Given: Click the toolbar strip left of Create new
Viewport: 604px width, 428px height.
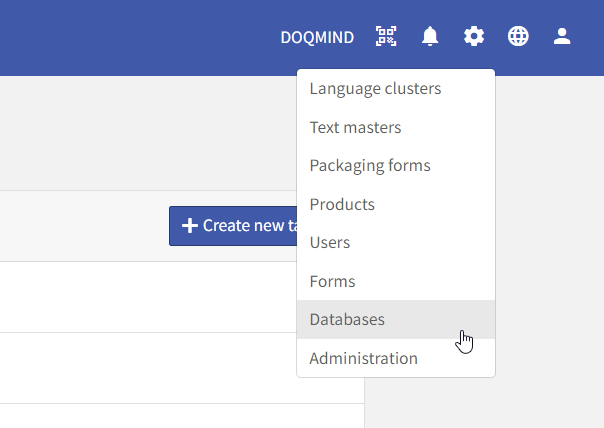Looking at the screenshot, I should [80, 226].
